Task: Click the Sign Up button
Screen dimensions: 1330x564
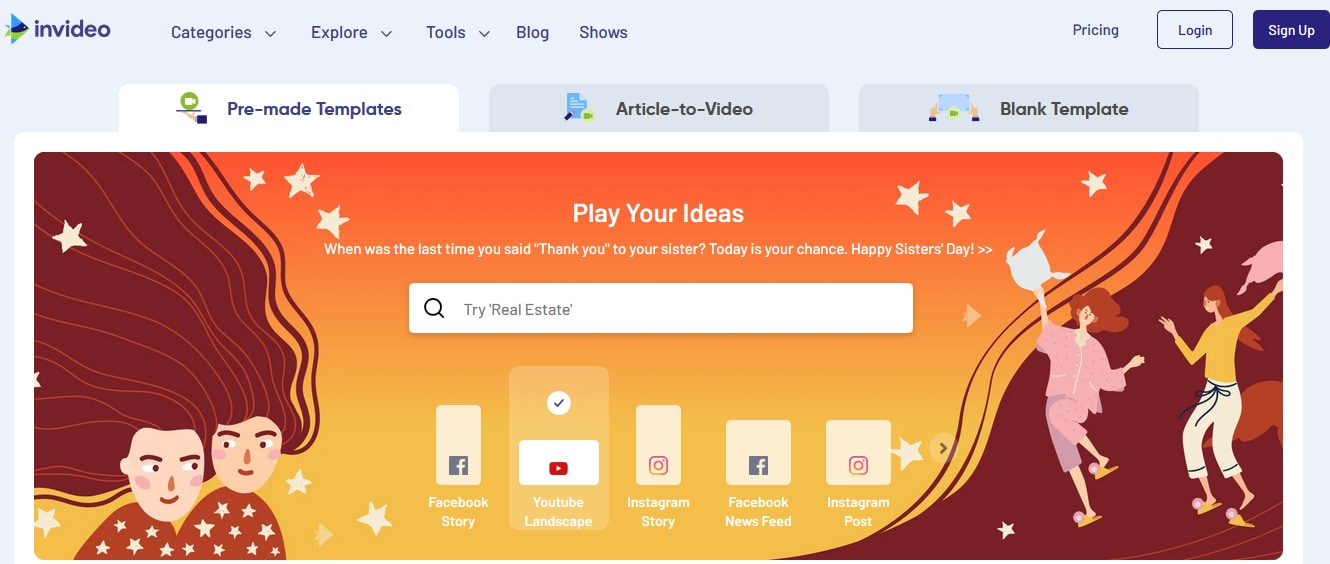Action: [1291, 30]
